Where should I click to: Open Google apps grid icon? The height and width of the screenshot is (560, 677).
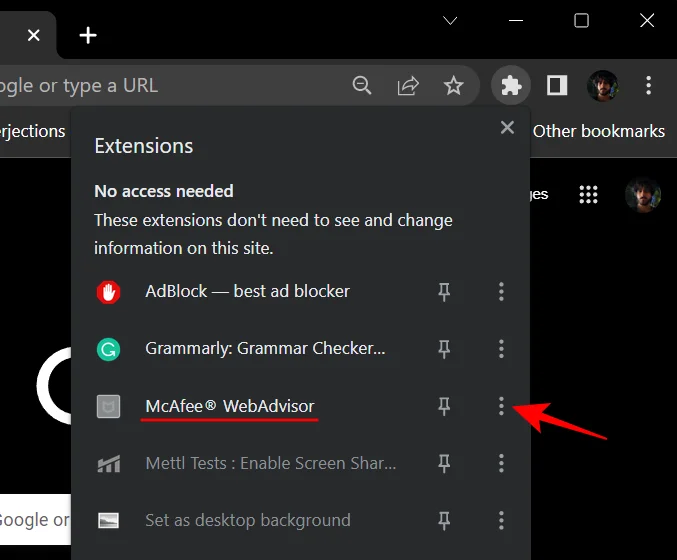pos(588,194)
